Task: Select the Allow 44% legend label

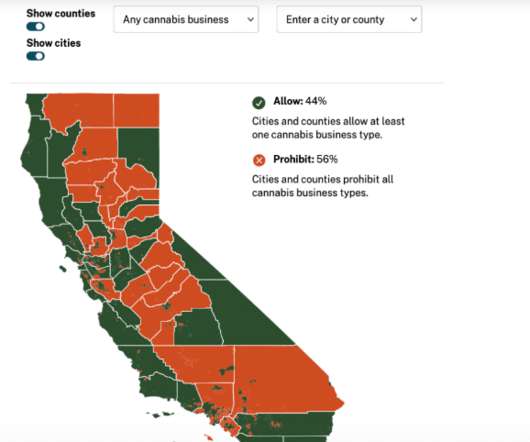Action: coord(300,101)
